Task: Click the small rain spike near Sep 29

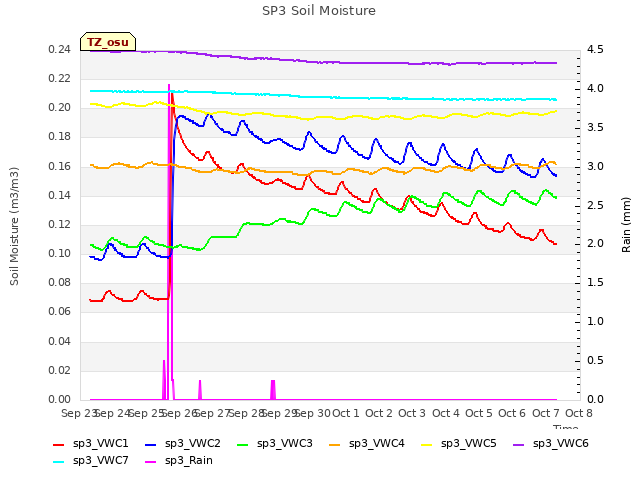Action: pyautogui.click(x=273, y=389)
